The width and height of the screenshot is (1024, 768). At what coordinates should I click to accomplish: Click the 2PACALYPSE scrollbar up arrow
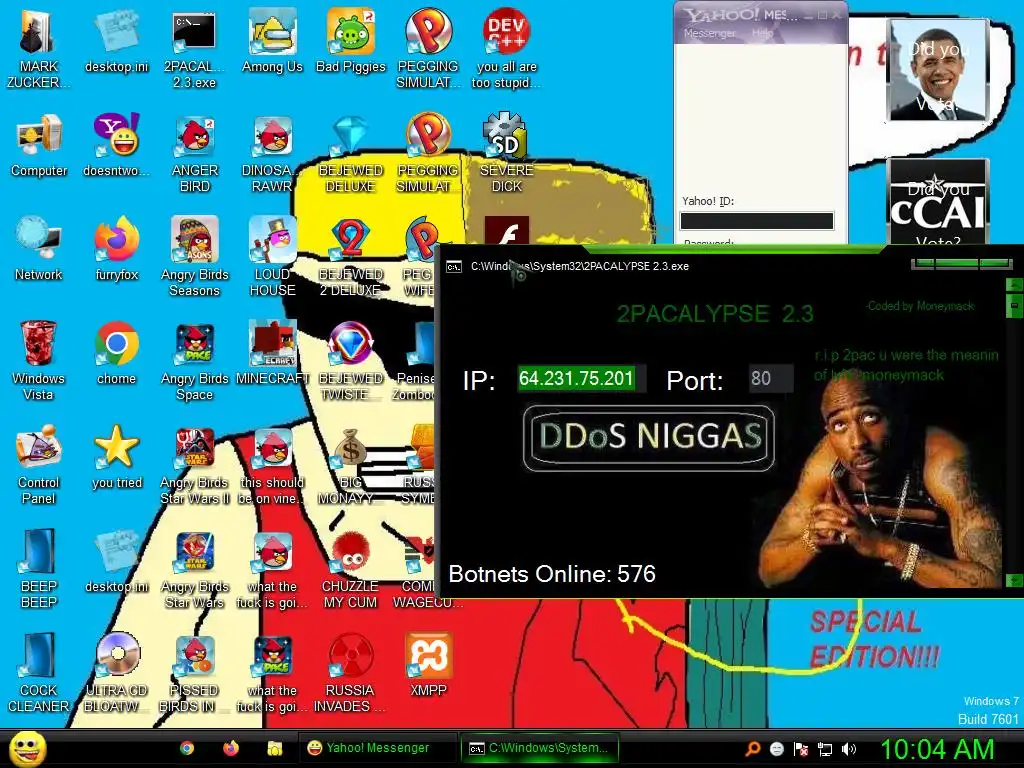click(1015, 285)
